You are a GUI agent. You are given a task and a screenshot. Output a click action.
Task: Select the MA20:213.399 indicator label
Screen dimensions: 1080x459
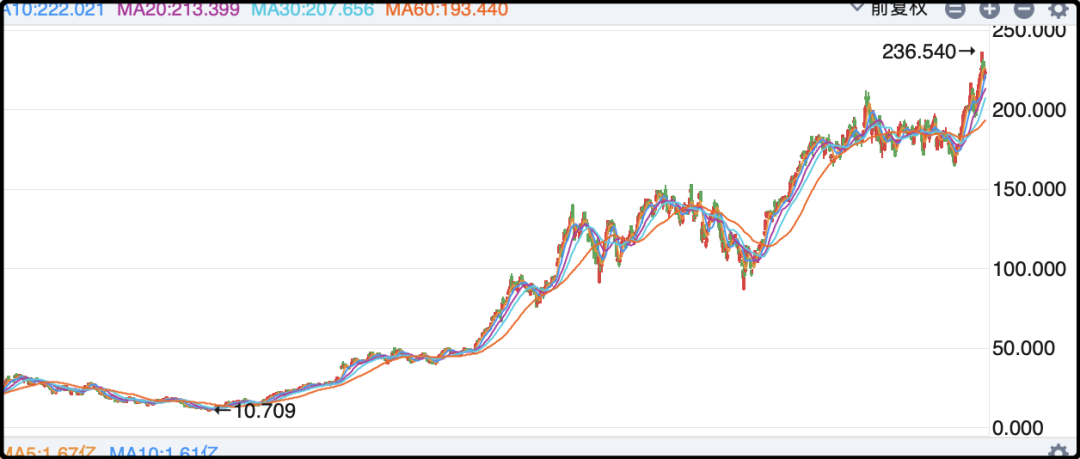[178, 10]
